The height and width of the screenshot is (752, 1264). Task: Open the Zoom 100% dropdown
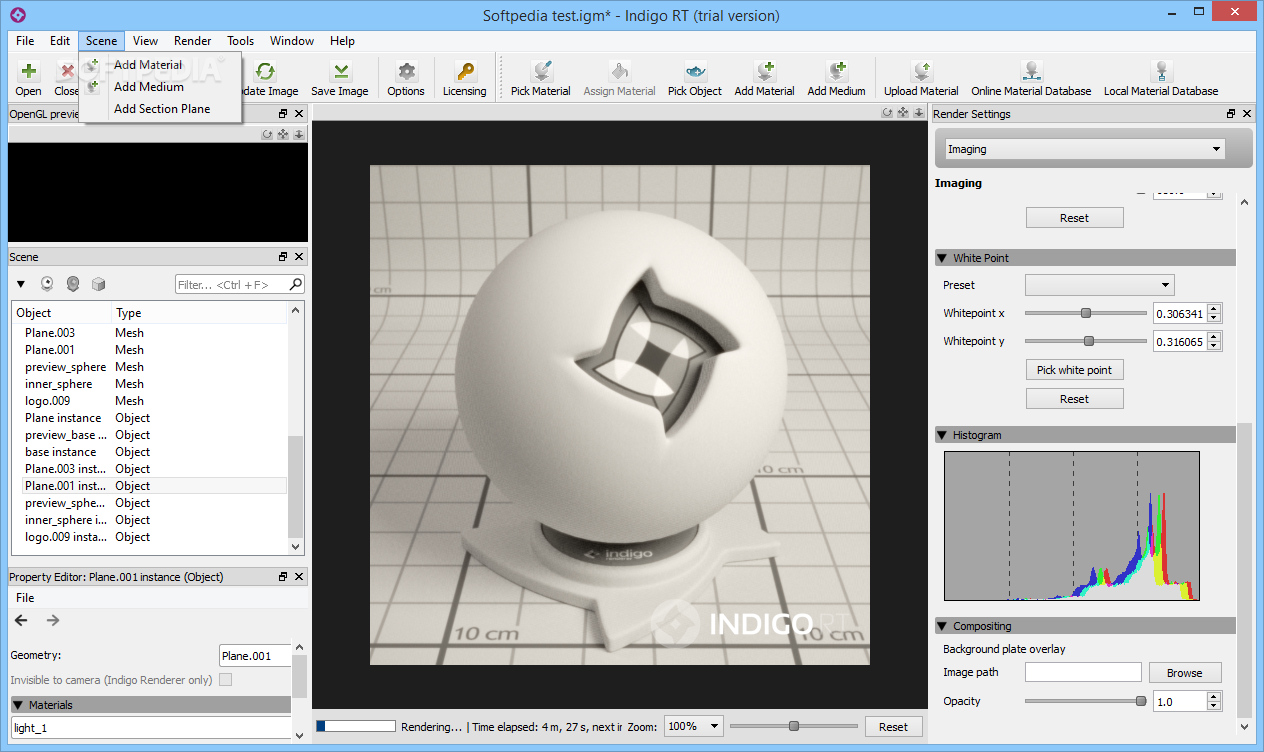coord(694,727)
